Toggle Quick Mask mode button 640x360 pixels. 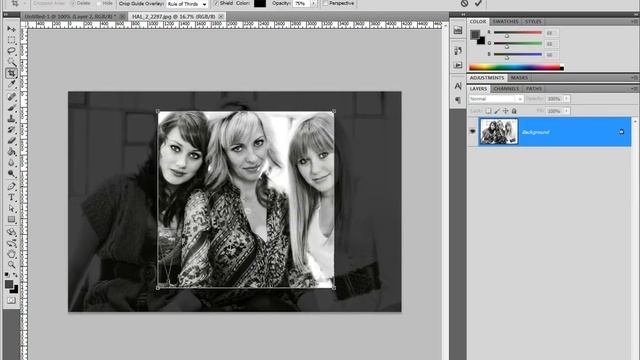11,300
